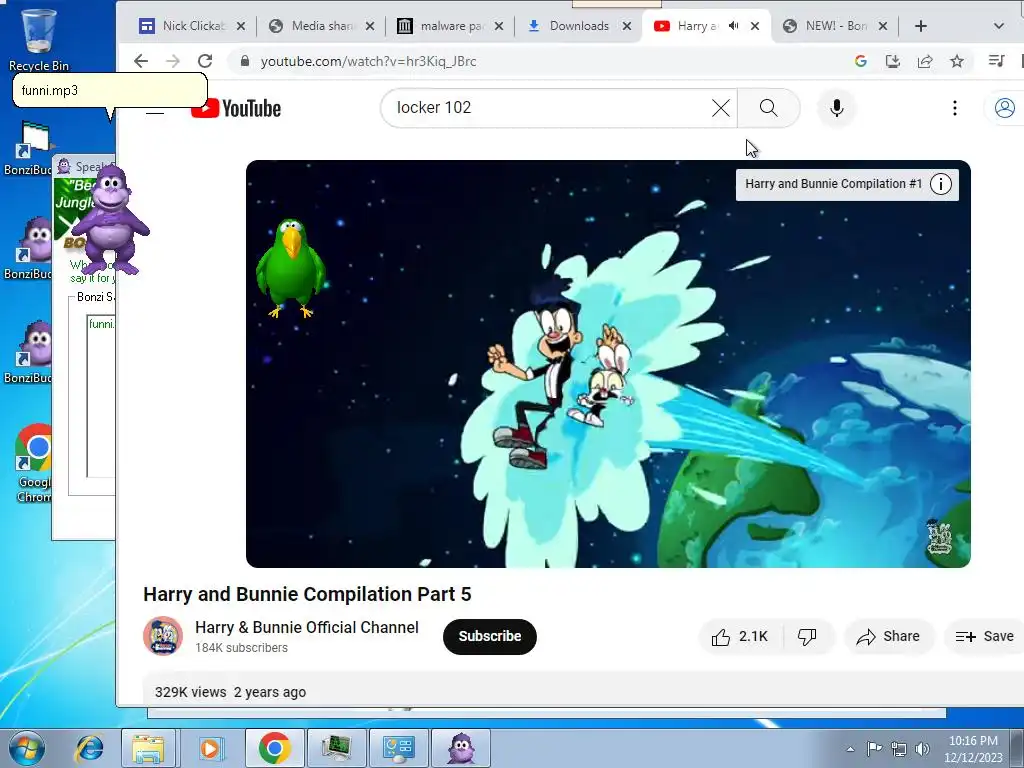Screen dimensions: 1024x768
Task: Click the browser forward arrow
Action: pyautogui.click(x=173, y=61)
